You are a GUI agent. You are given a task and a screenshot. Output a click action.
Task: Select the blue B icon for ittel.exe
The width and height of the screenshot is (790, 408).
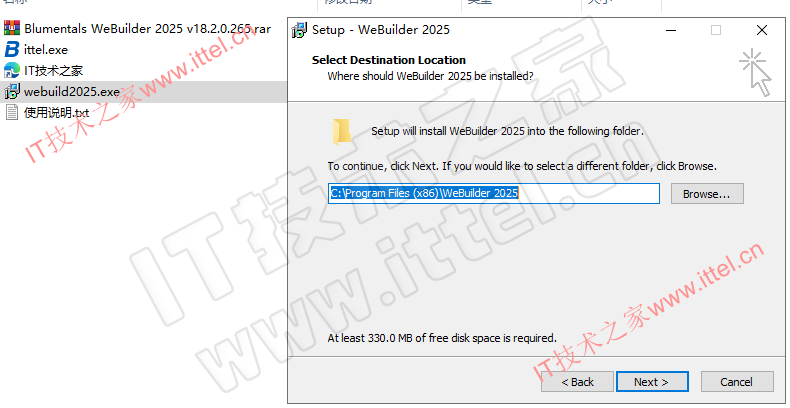click(x=12, y=49)
